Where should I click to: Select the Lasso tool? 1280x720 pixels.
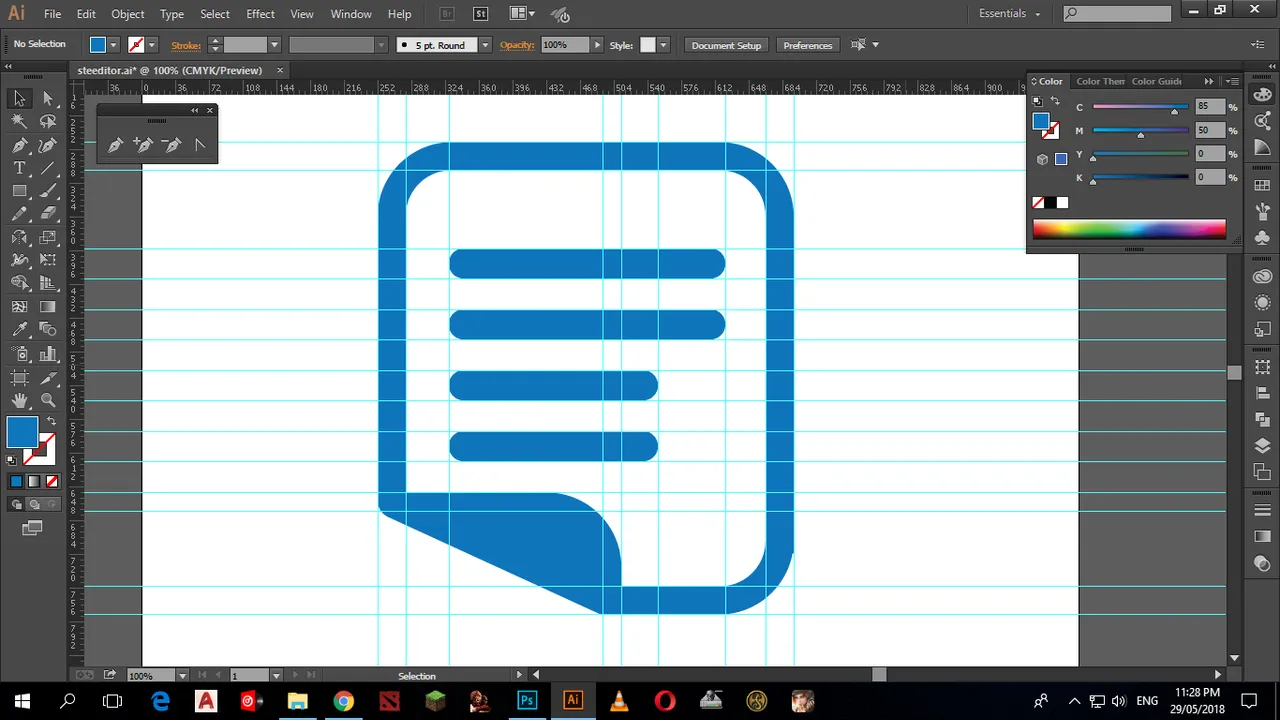pyautogui.click(x=47, y=121)
